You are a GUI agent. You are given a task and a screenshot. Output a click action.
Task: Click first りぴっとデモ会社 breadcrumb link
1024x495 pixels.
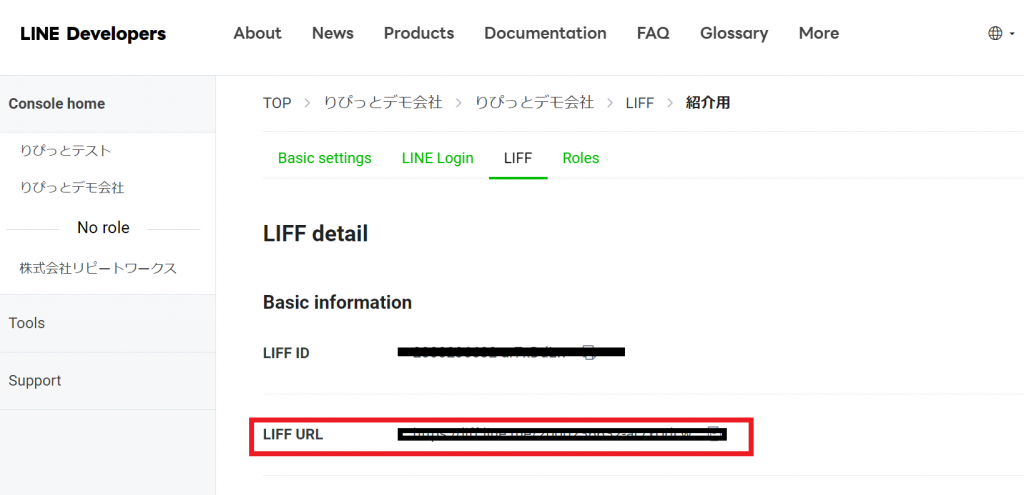click(383, 103)
